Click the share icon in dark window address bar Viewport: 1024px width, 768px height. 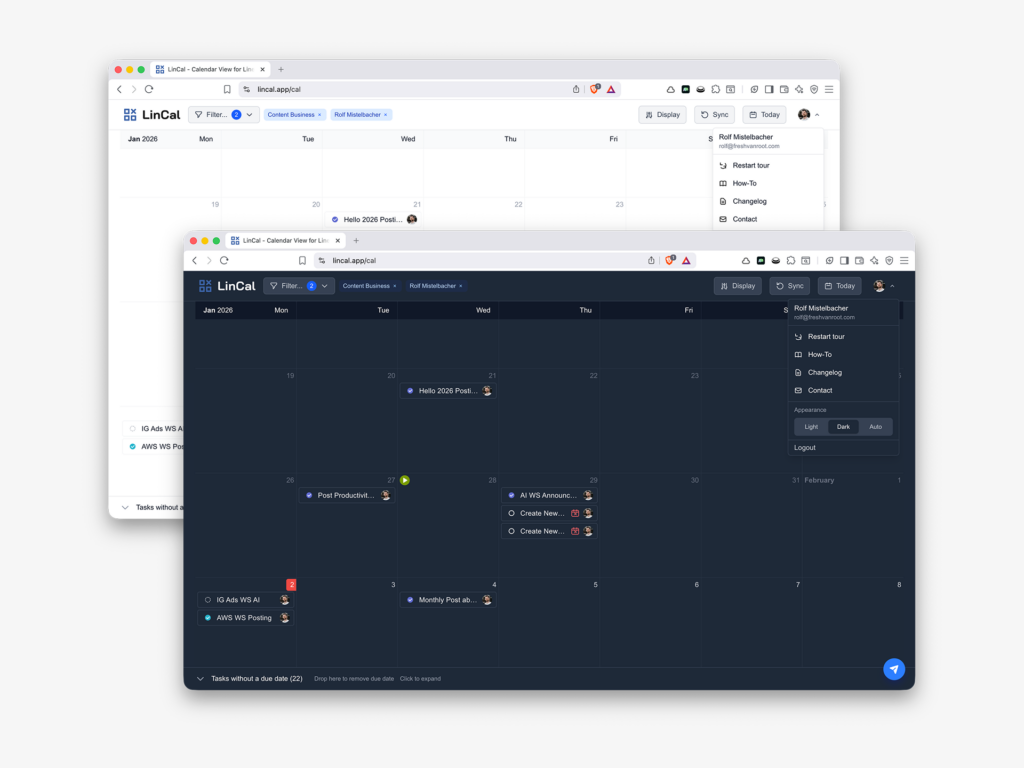[651, 260]
